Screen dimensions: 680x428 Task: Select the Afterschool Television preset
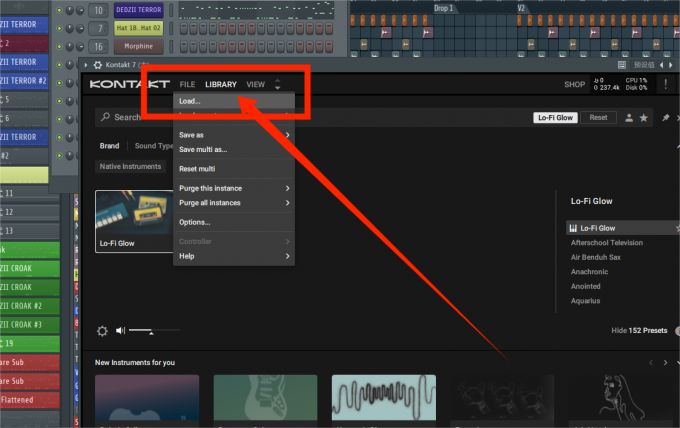click(607, 242)
